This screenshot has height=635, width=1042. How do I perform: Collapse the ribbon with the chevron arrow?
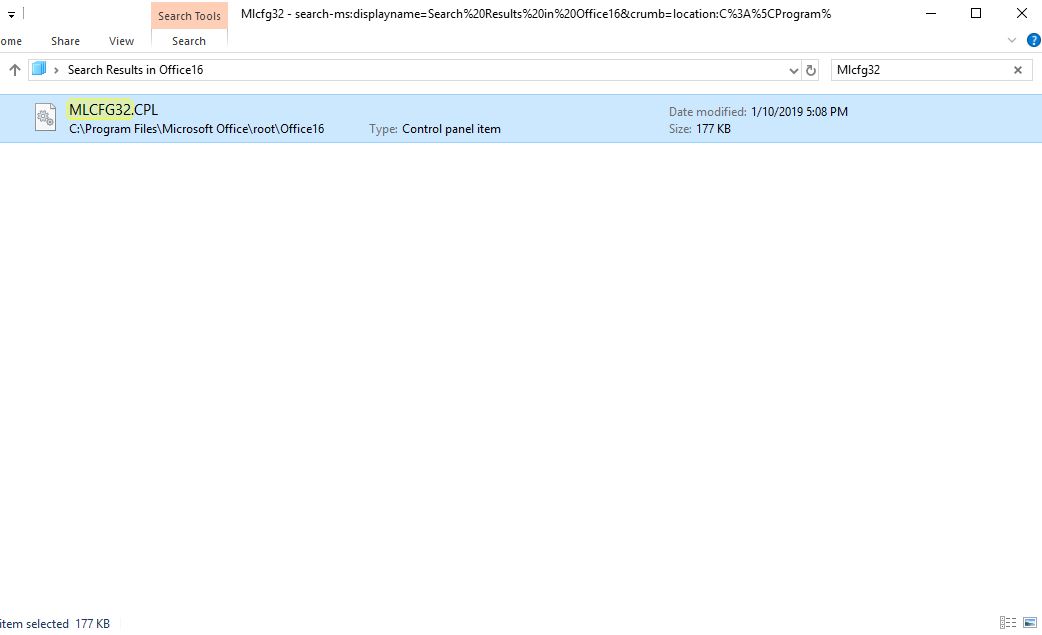coord(1010,40)
